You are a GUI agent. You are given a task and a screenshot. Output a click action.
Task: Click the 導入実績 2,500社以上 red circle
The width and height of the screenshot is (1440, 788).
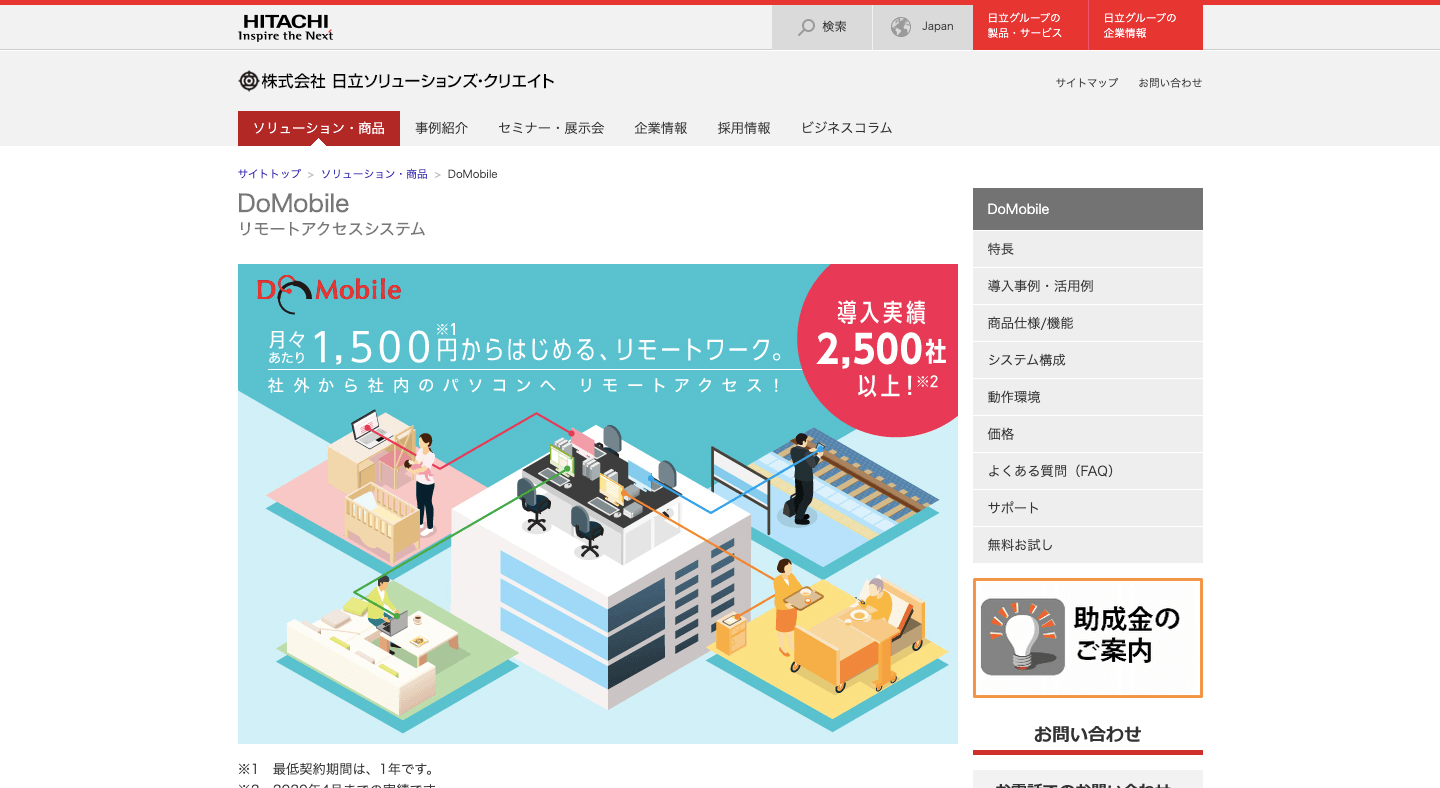[876, 349]
